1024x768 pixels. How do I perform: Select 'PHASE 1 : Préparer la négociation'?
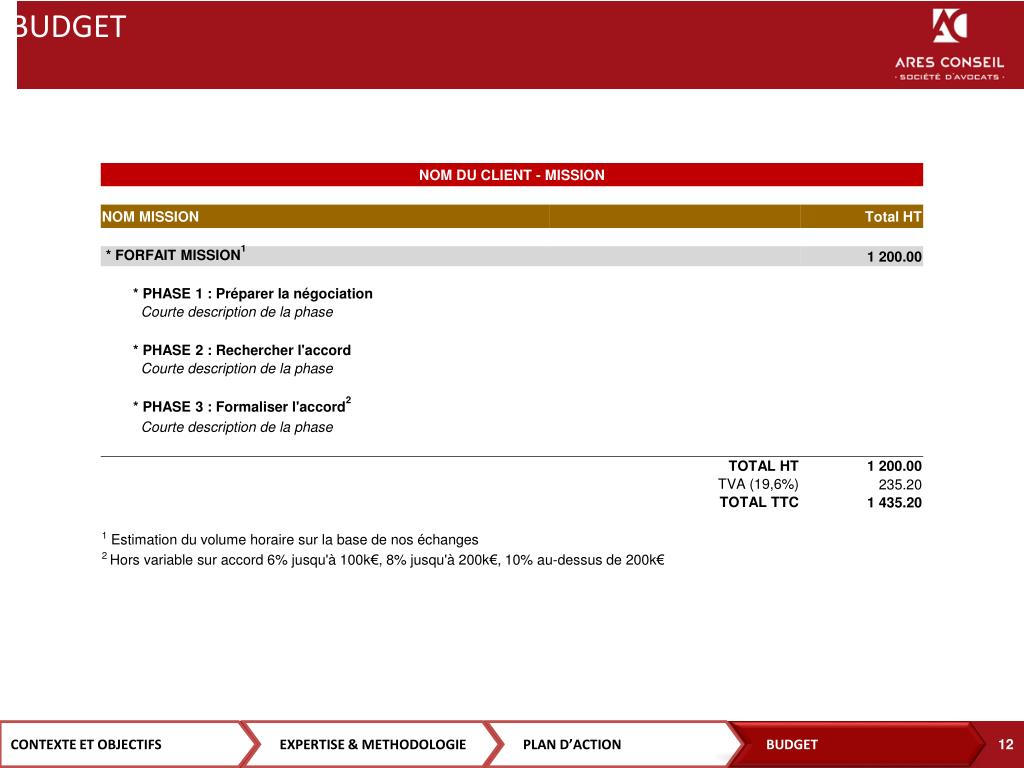coord(253,293)
